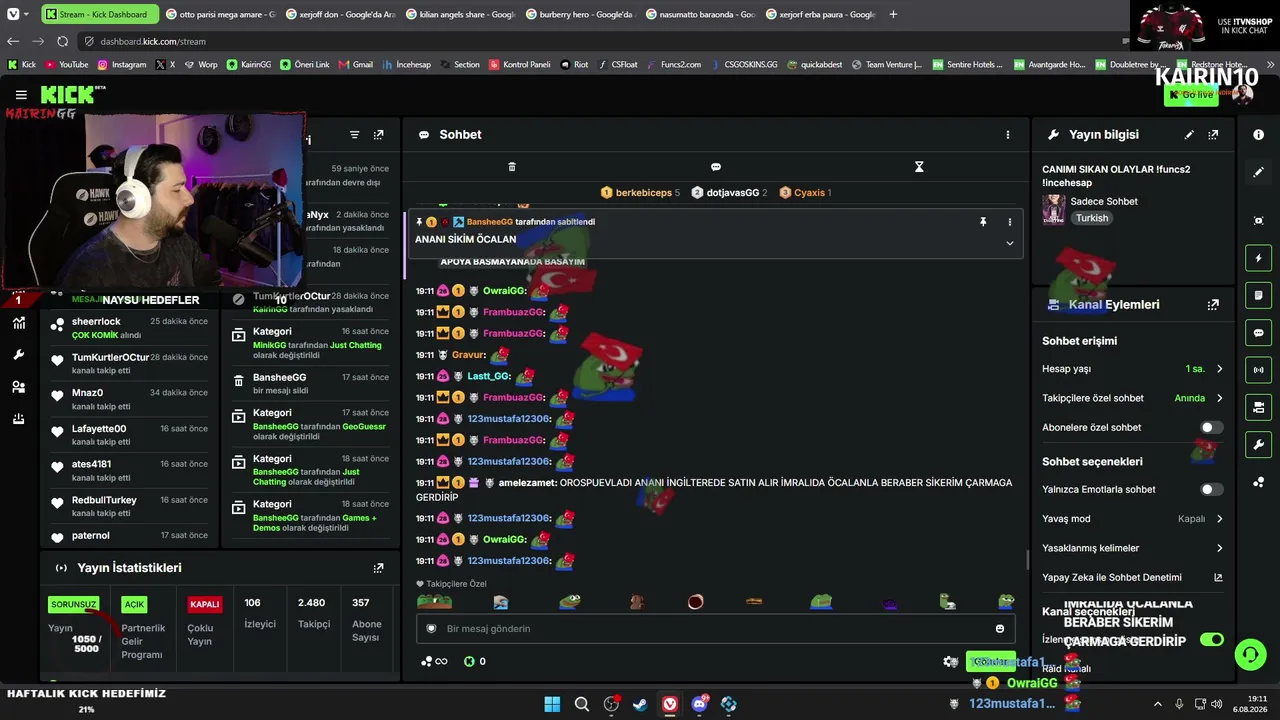Open the Sohbet three-dot menu

pyautogui.click(x=1007, y=135)
